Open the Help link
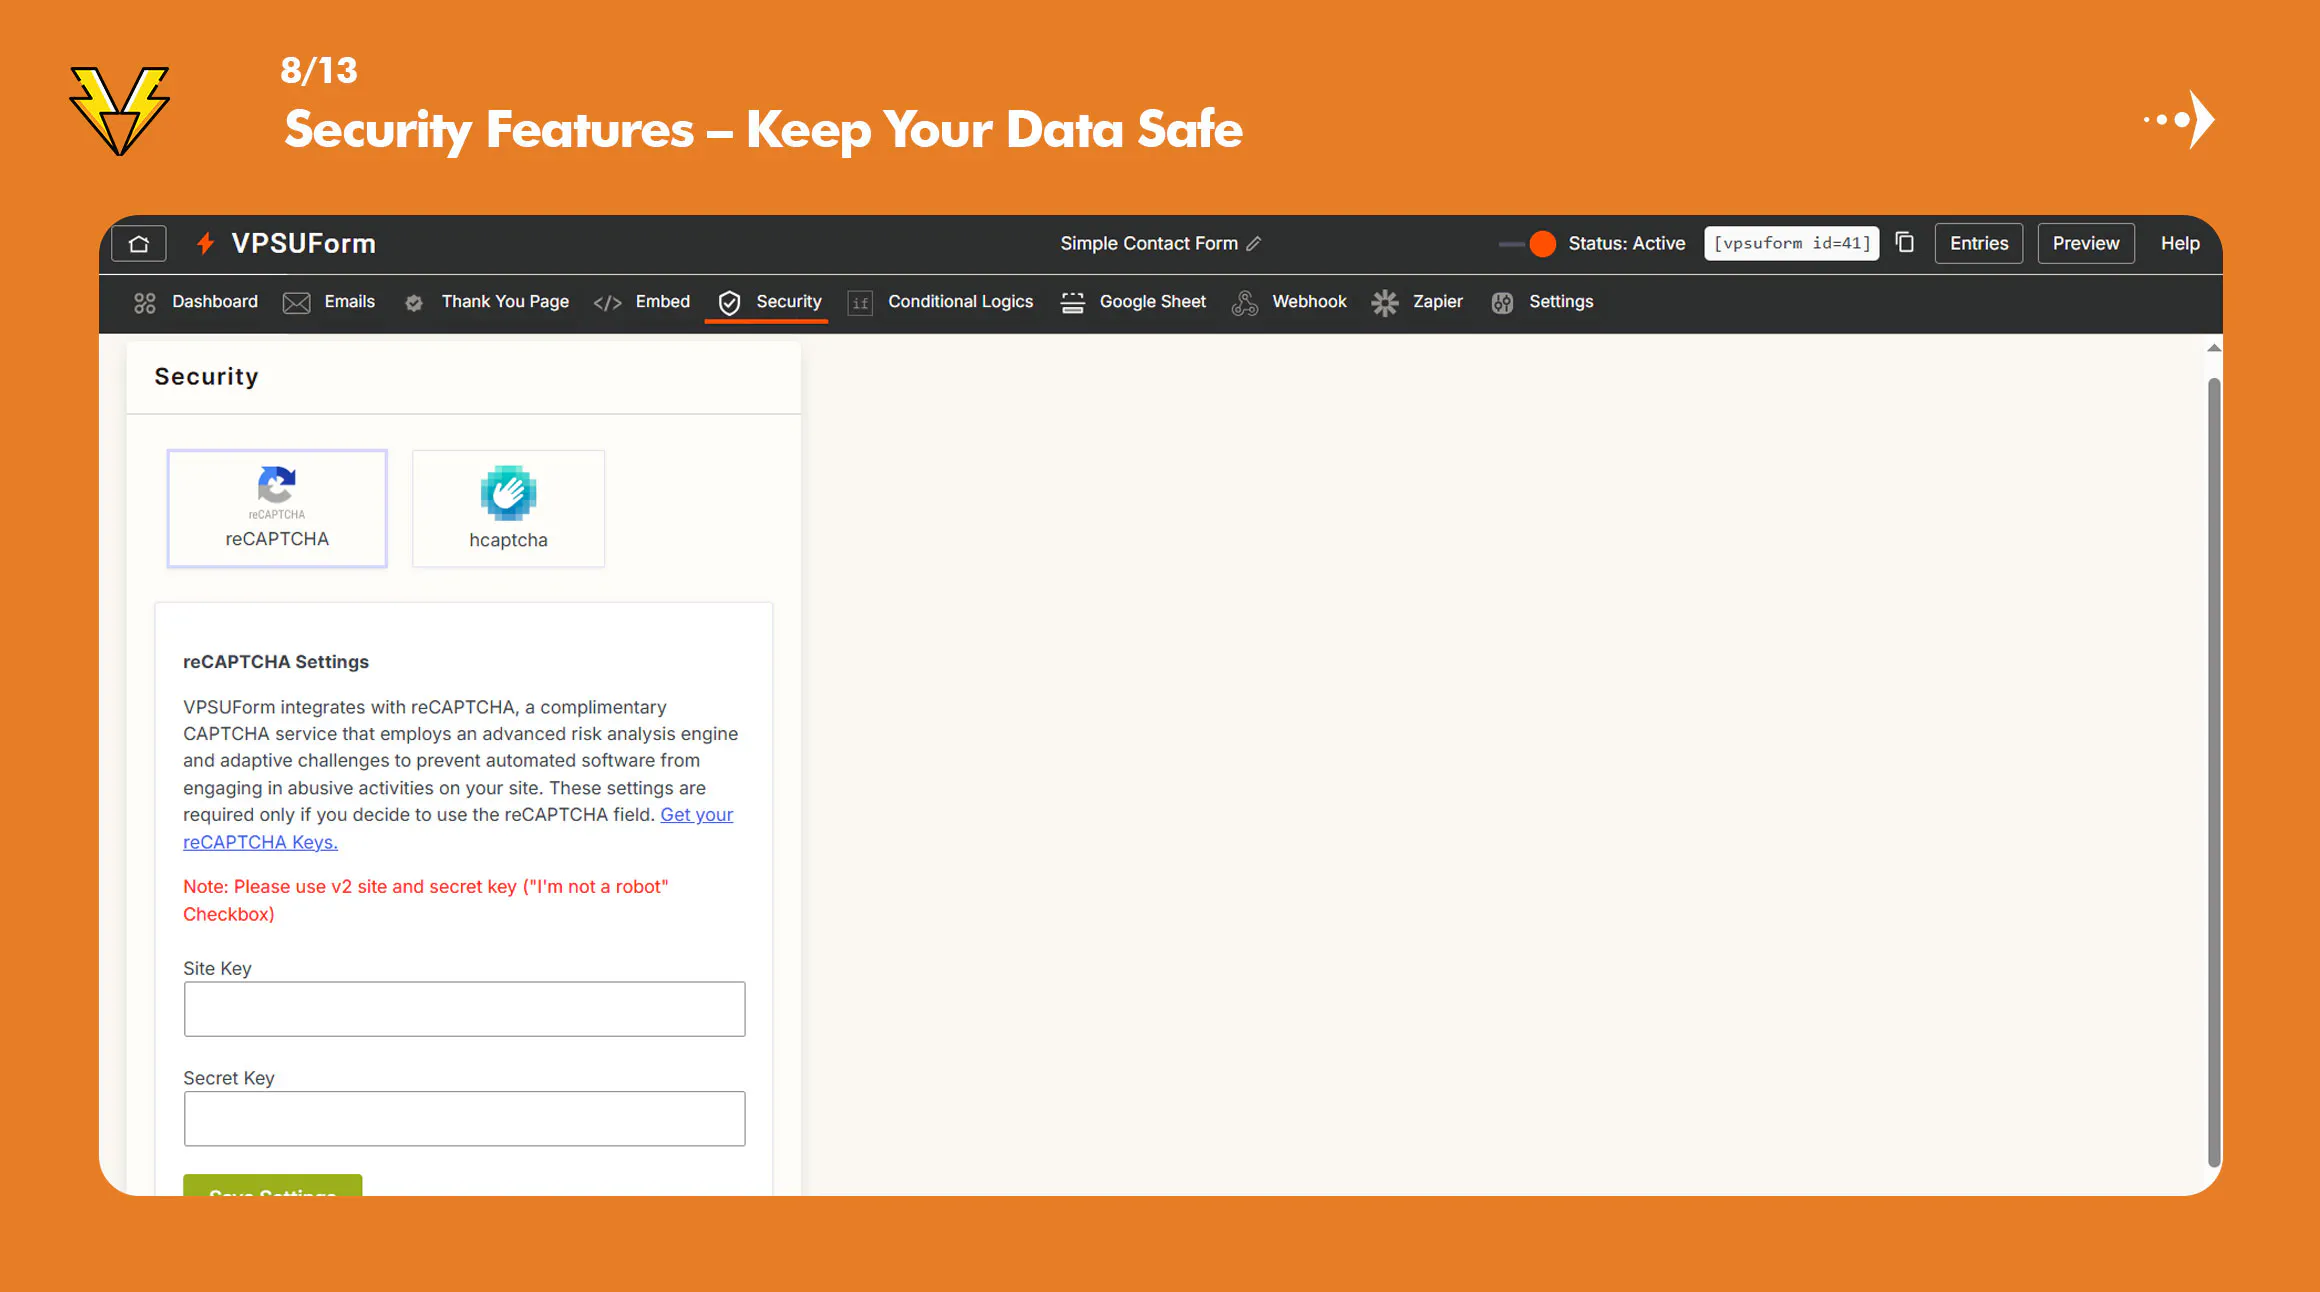This screenshot has height=1292, width=2320. point(2180,244)
